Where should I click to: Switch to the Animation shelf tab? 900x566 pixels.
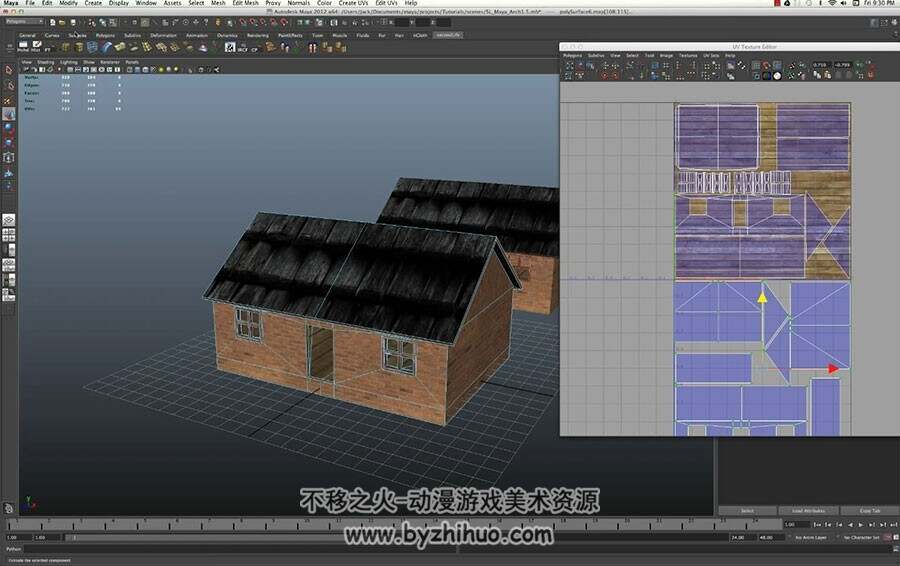197,35
